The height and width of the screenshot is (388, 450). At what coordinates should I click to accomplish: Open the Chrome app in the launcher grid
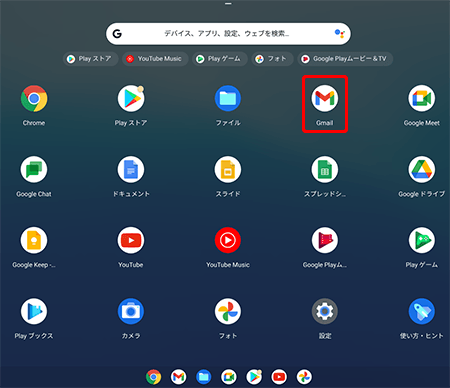pos(34,99)
